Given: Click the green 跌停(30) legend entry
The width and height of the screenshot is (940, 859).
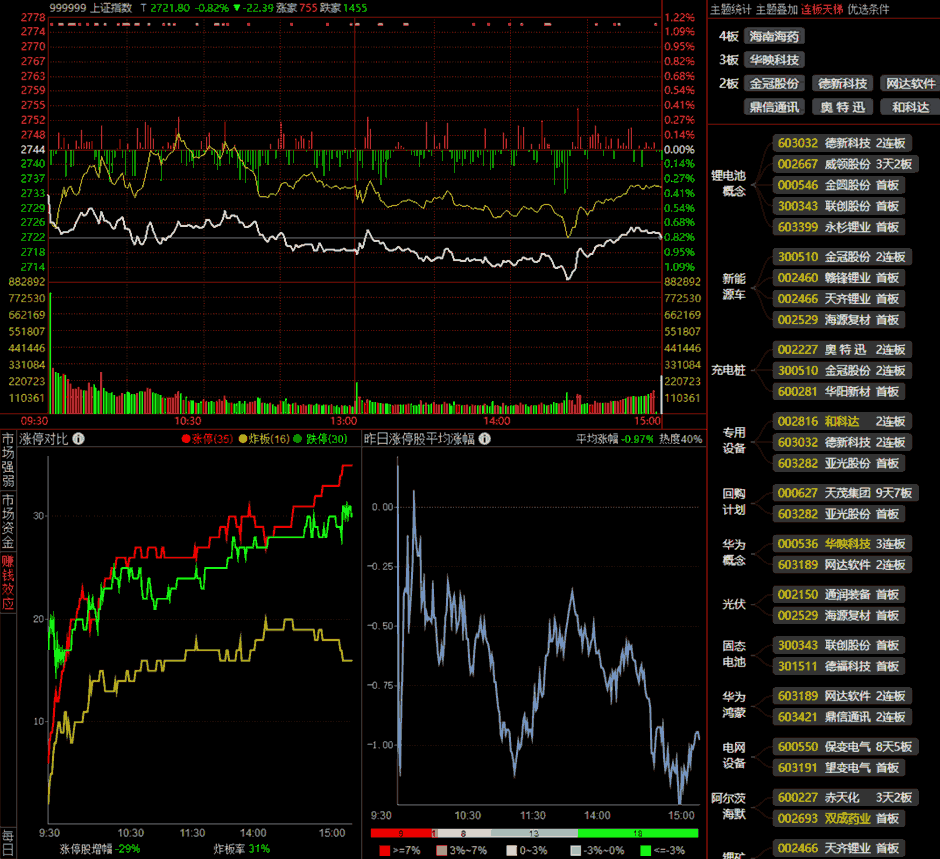Looking at the screenshot, I should point(321,439).
